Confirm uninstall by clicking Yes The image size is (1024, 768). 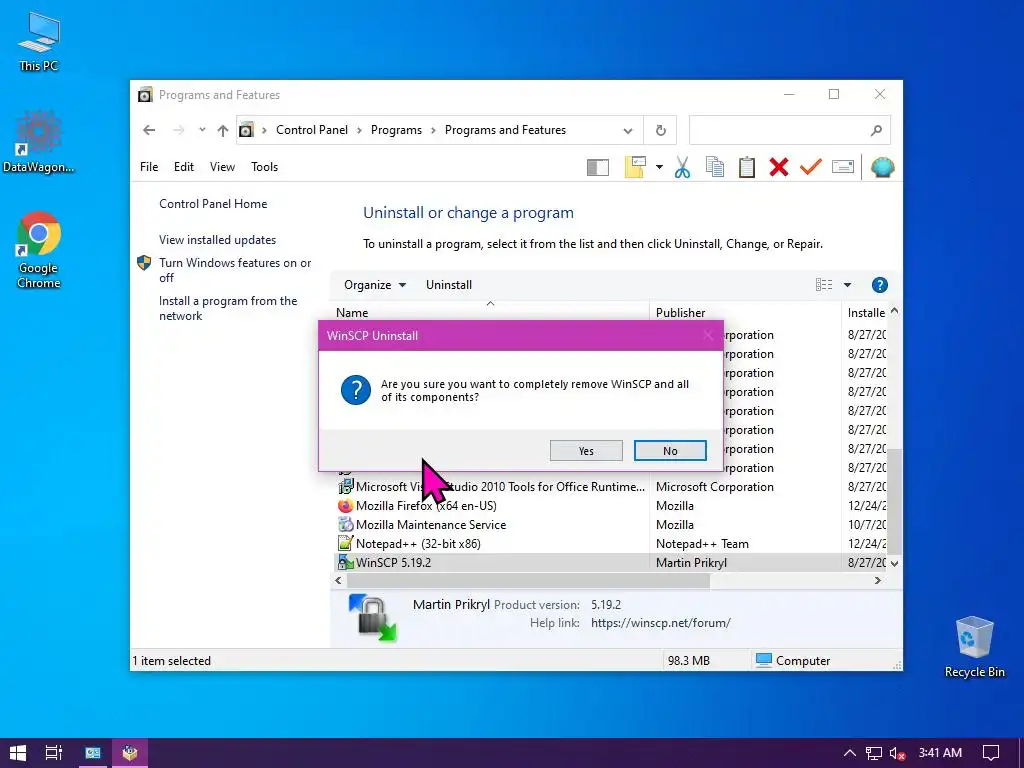pos(586,451)
